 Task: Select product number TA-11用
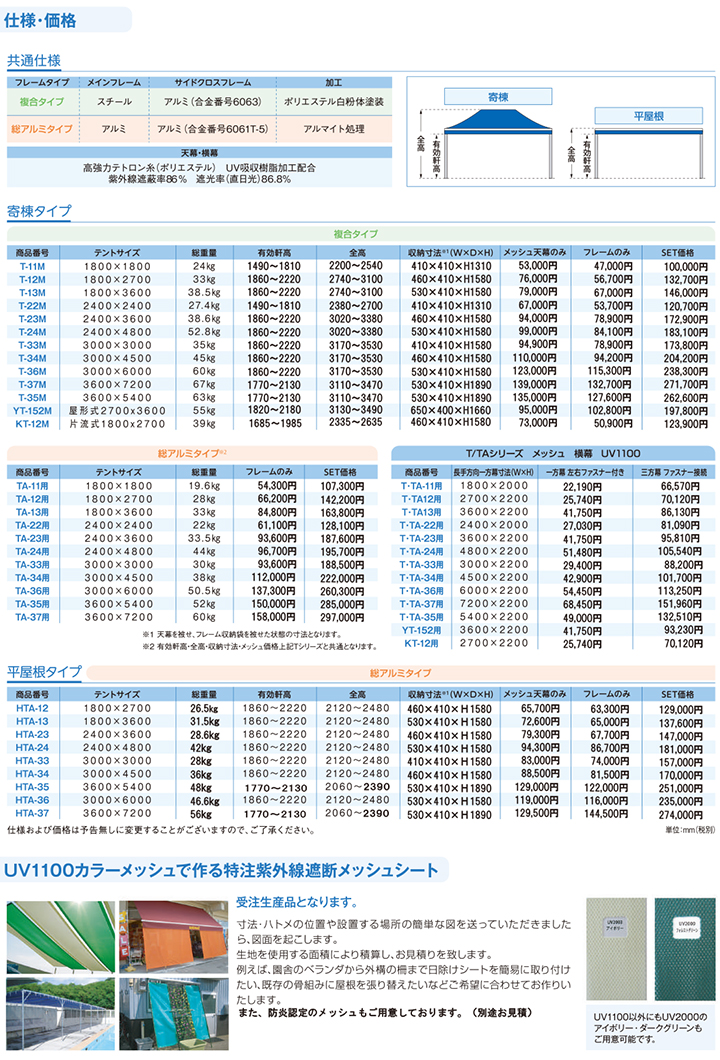32,486
